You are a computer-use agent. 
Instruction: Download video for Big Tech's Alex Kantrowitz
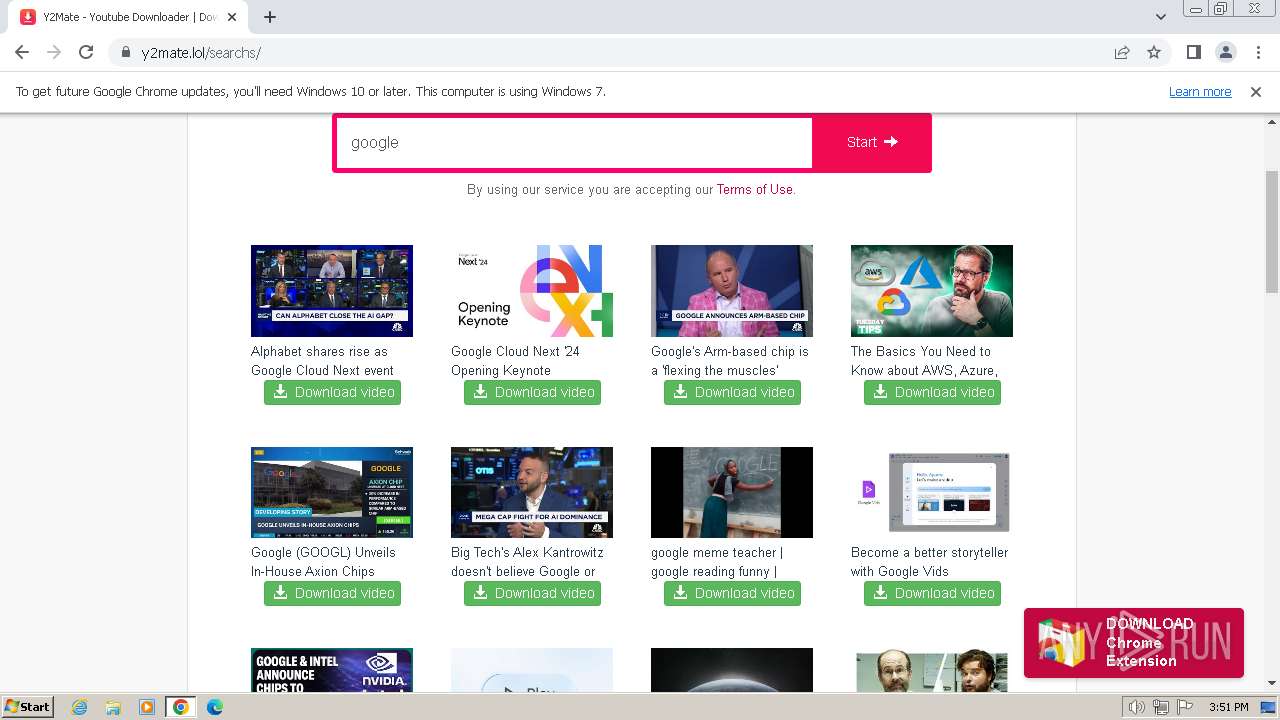[x=532, y=593]
